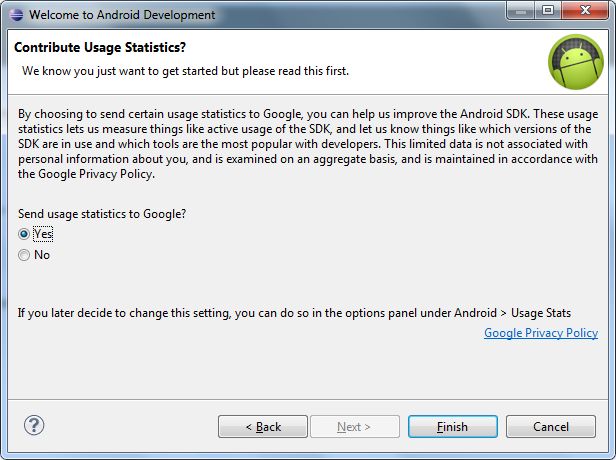Viewport: 616px width, 460px height.
Task: Click the Welcome to Android Development title text
Action: tap(120, 15)
